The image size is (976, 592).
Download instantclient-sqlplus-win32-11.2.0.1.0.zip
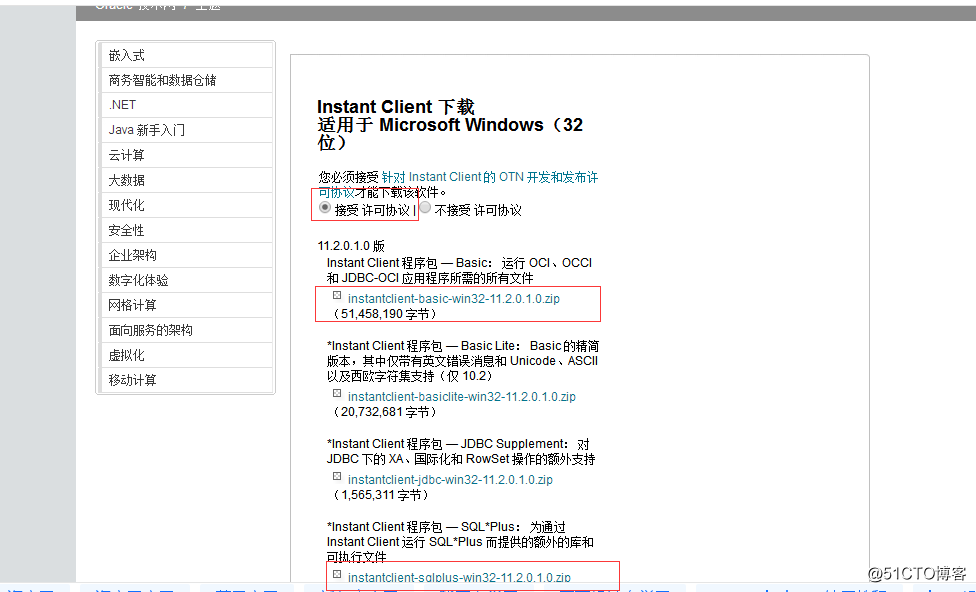click(459, 577)
